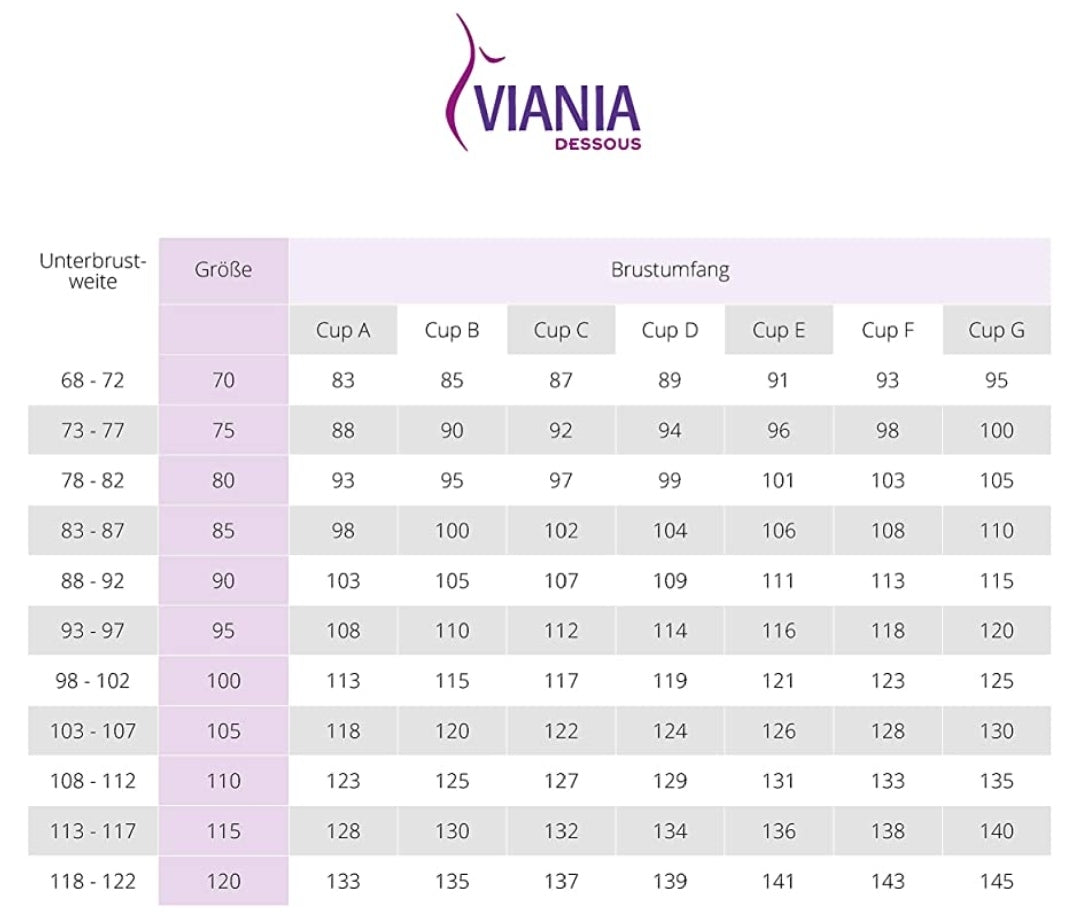This screenshot has height=921, width=1080.
Task: Click size 85 in Größe column
Action: pyautogui.click(x=223, y=531)
